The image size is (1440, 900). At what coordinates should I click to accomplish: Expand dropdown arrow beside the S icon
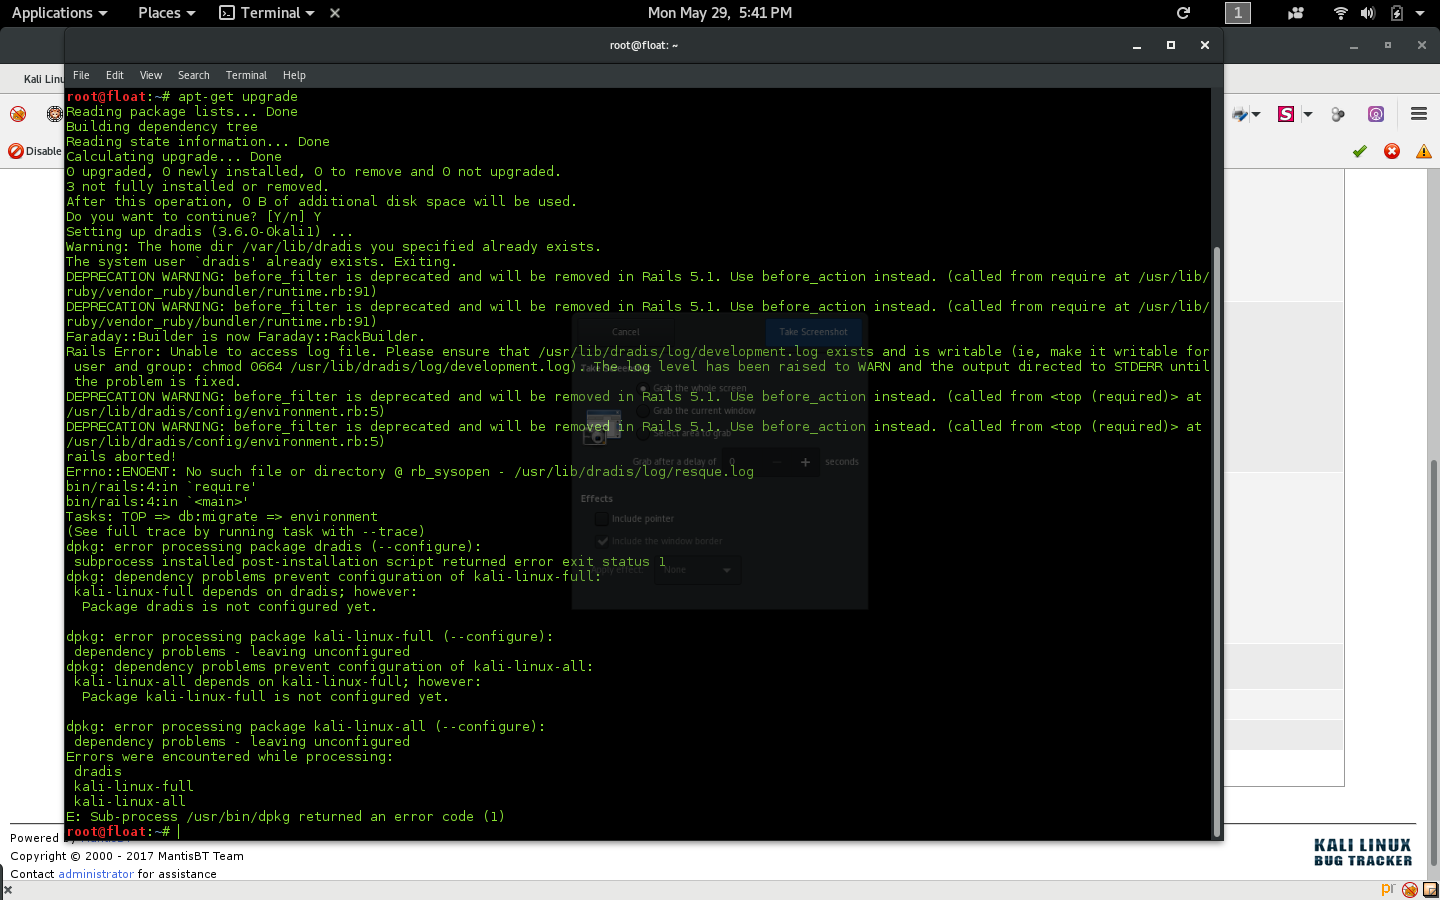click(x=1307, y=114)
